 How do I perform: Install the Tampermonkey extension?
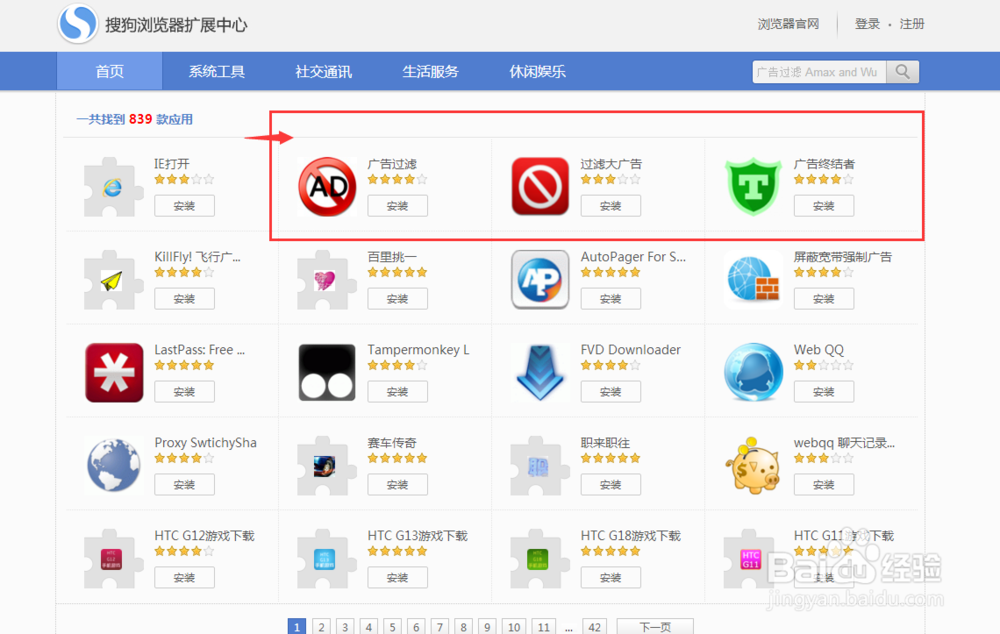click(397, 392)
